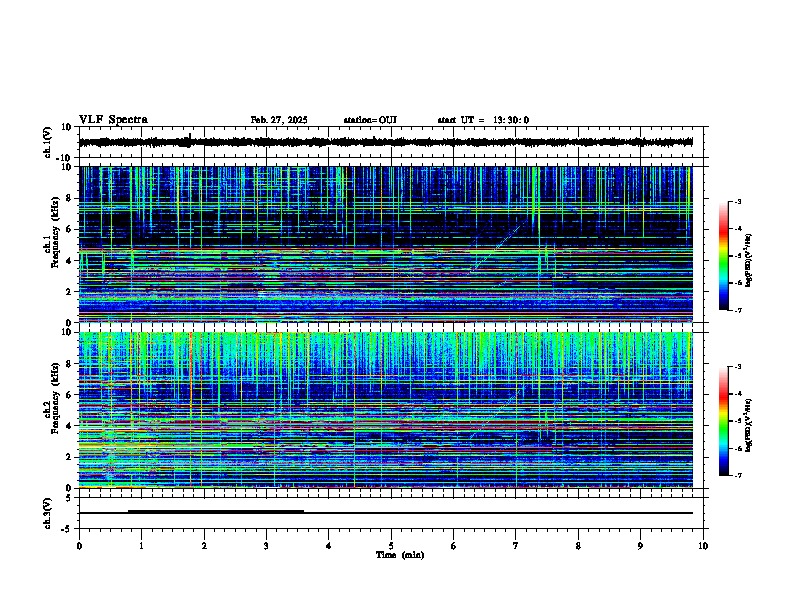Click time axis tick label "3"
Image resolution: width=792 pixels, height=612 pixels.
266,546
